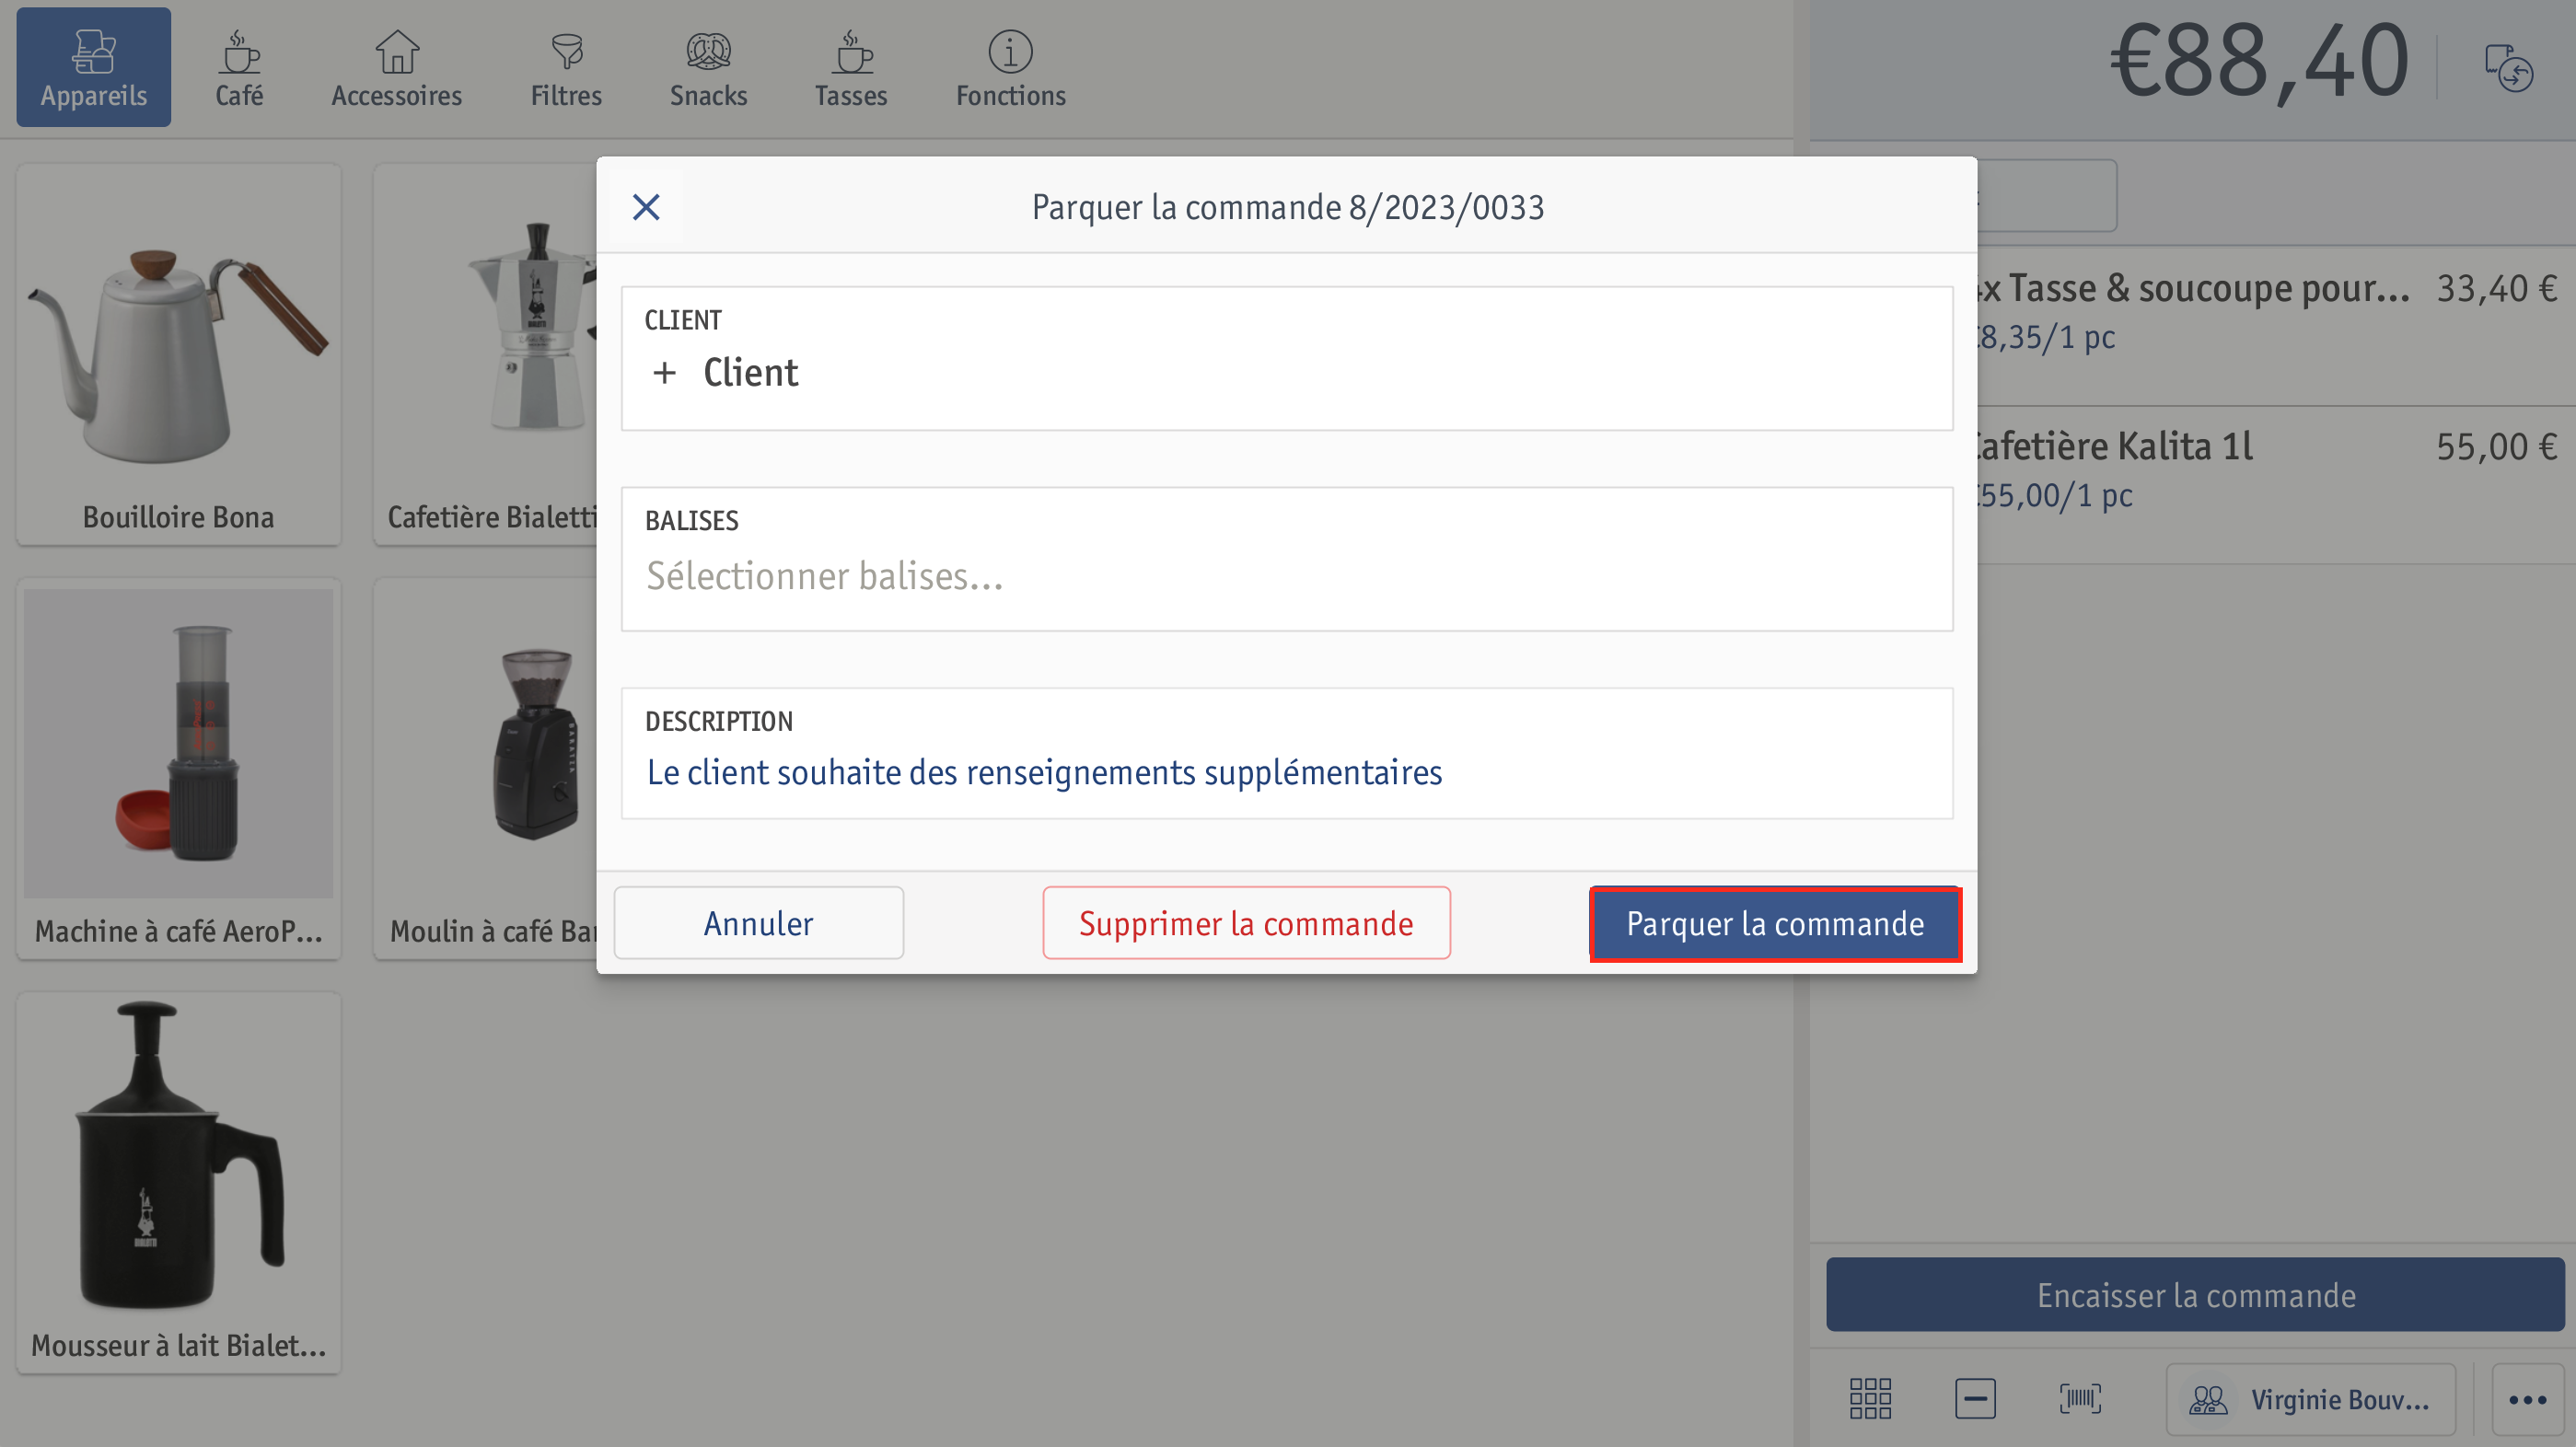Open the Appareils category tab
Screen dimensions: 2576x1447
click(x=93, y=67)
